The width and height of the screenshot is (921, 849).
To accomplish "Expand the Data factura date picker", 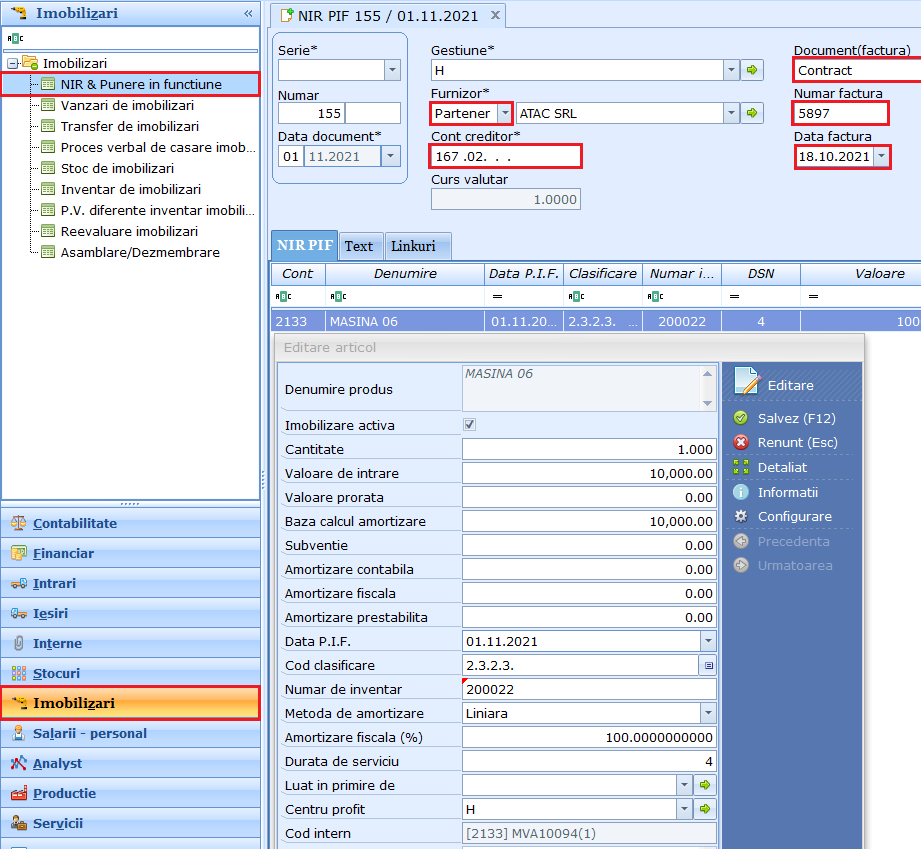I will pyautogui.click(x=881, y=157).
